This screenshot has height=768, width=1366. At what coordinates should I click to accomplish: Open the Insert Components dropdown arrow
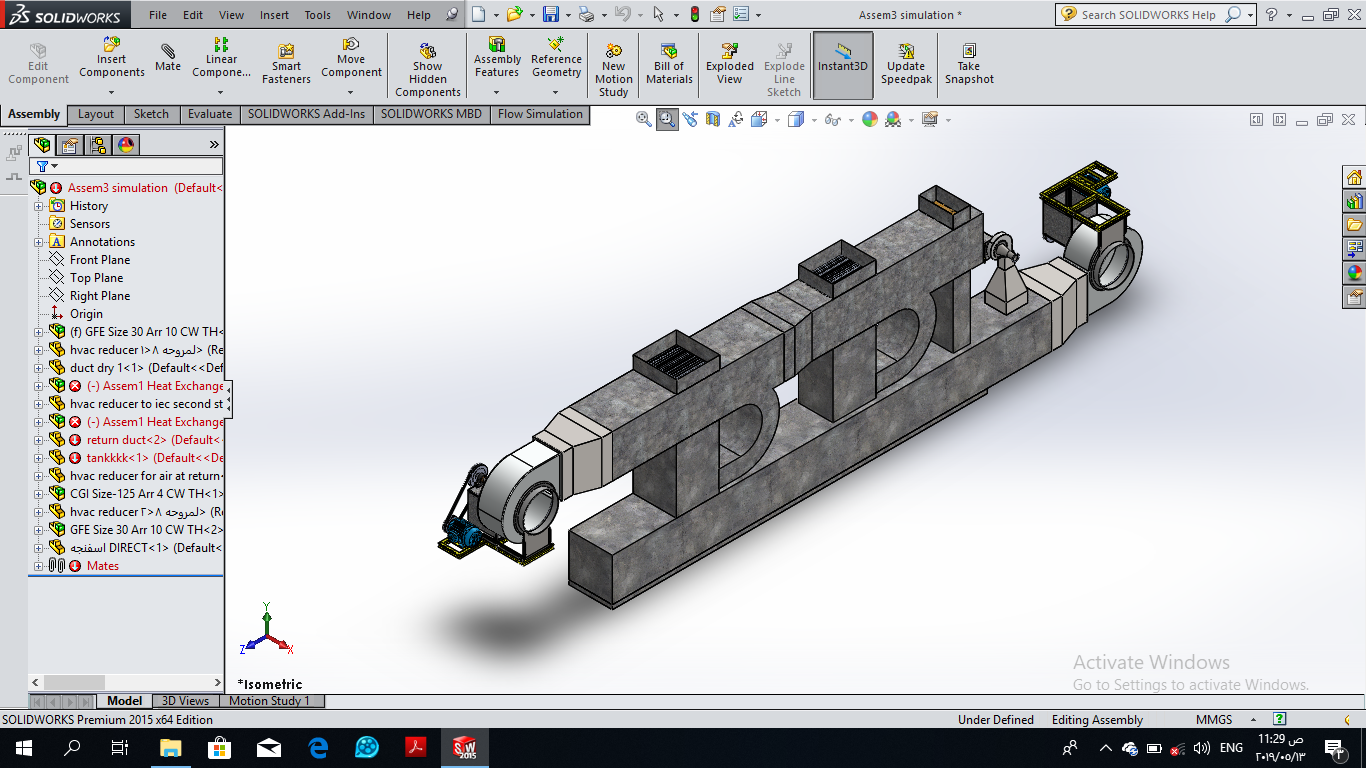[111, 92]
